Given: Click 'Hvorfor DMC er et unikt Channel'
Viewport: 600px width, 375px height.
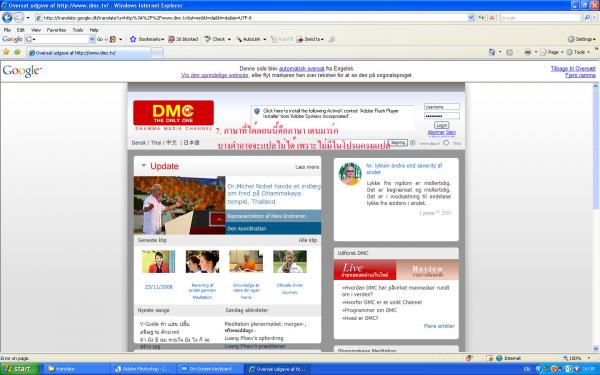Looking at the screenshot, I should 382,302.
